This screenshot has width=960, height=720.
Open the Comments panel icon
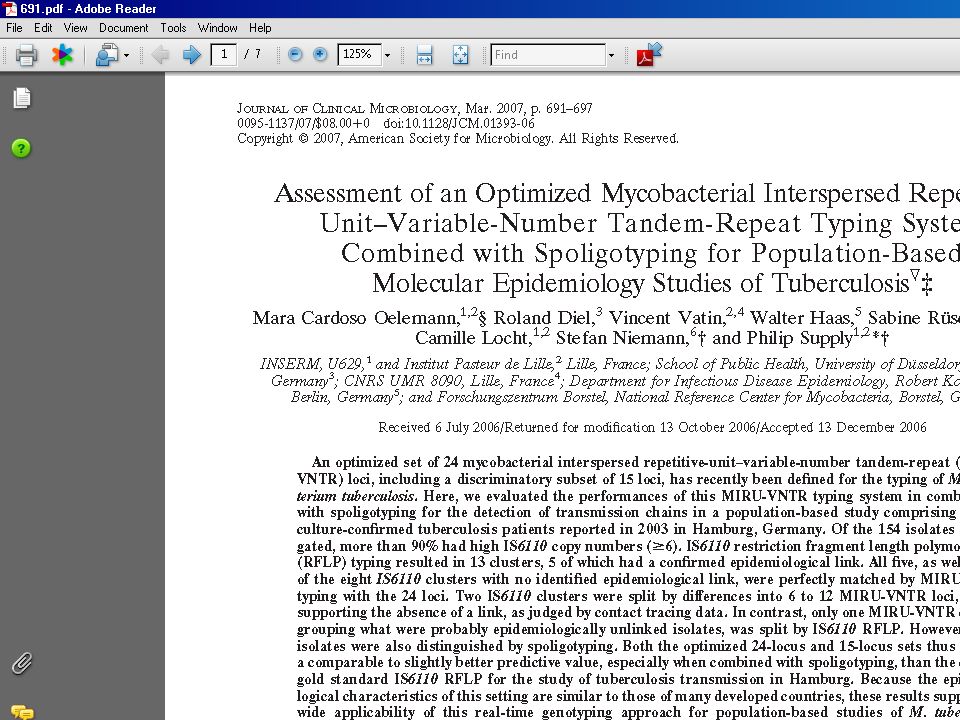point(22,712)
